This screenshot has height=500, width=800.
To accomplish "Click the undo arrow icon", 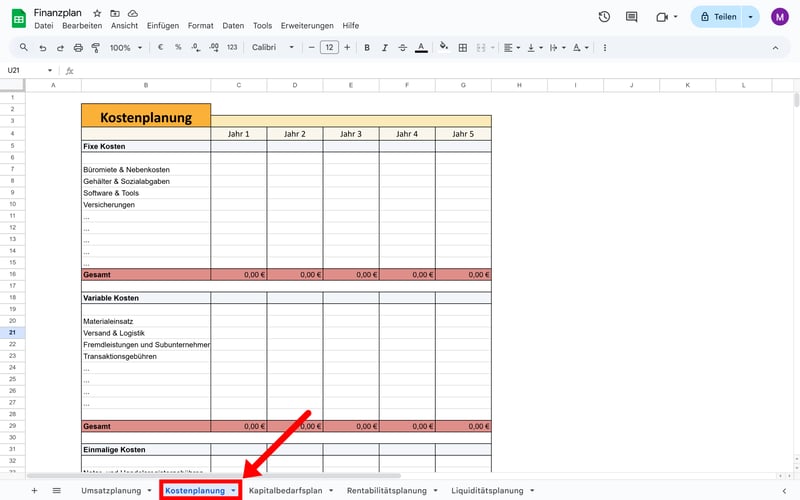I will click(x=42, y=47).
